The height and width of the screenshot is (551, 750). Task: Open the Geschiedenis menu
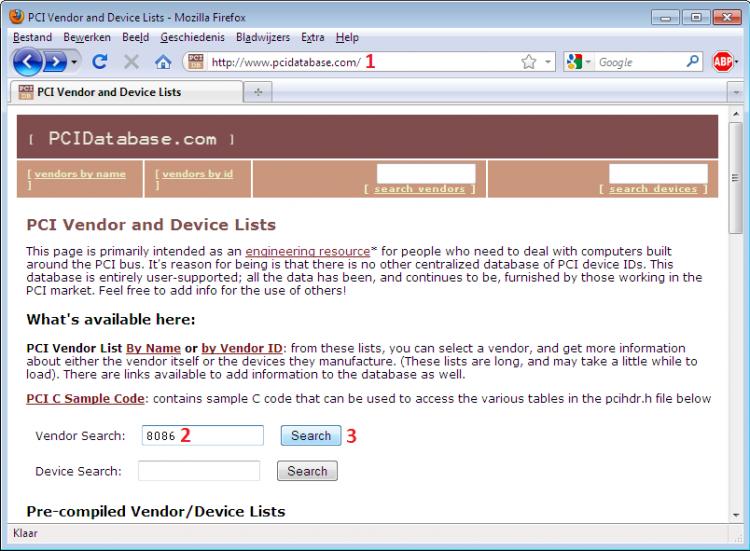tap(192, 37)
